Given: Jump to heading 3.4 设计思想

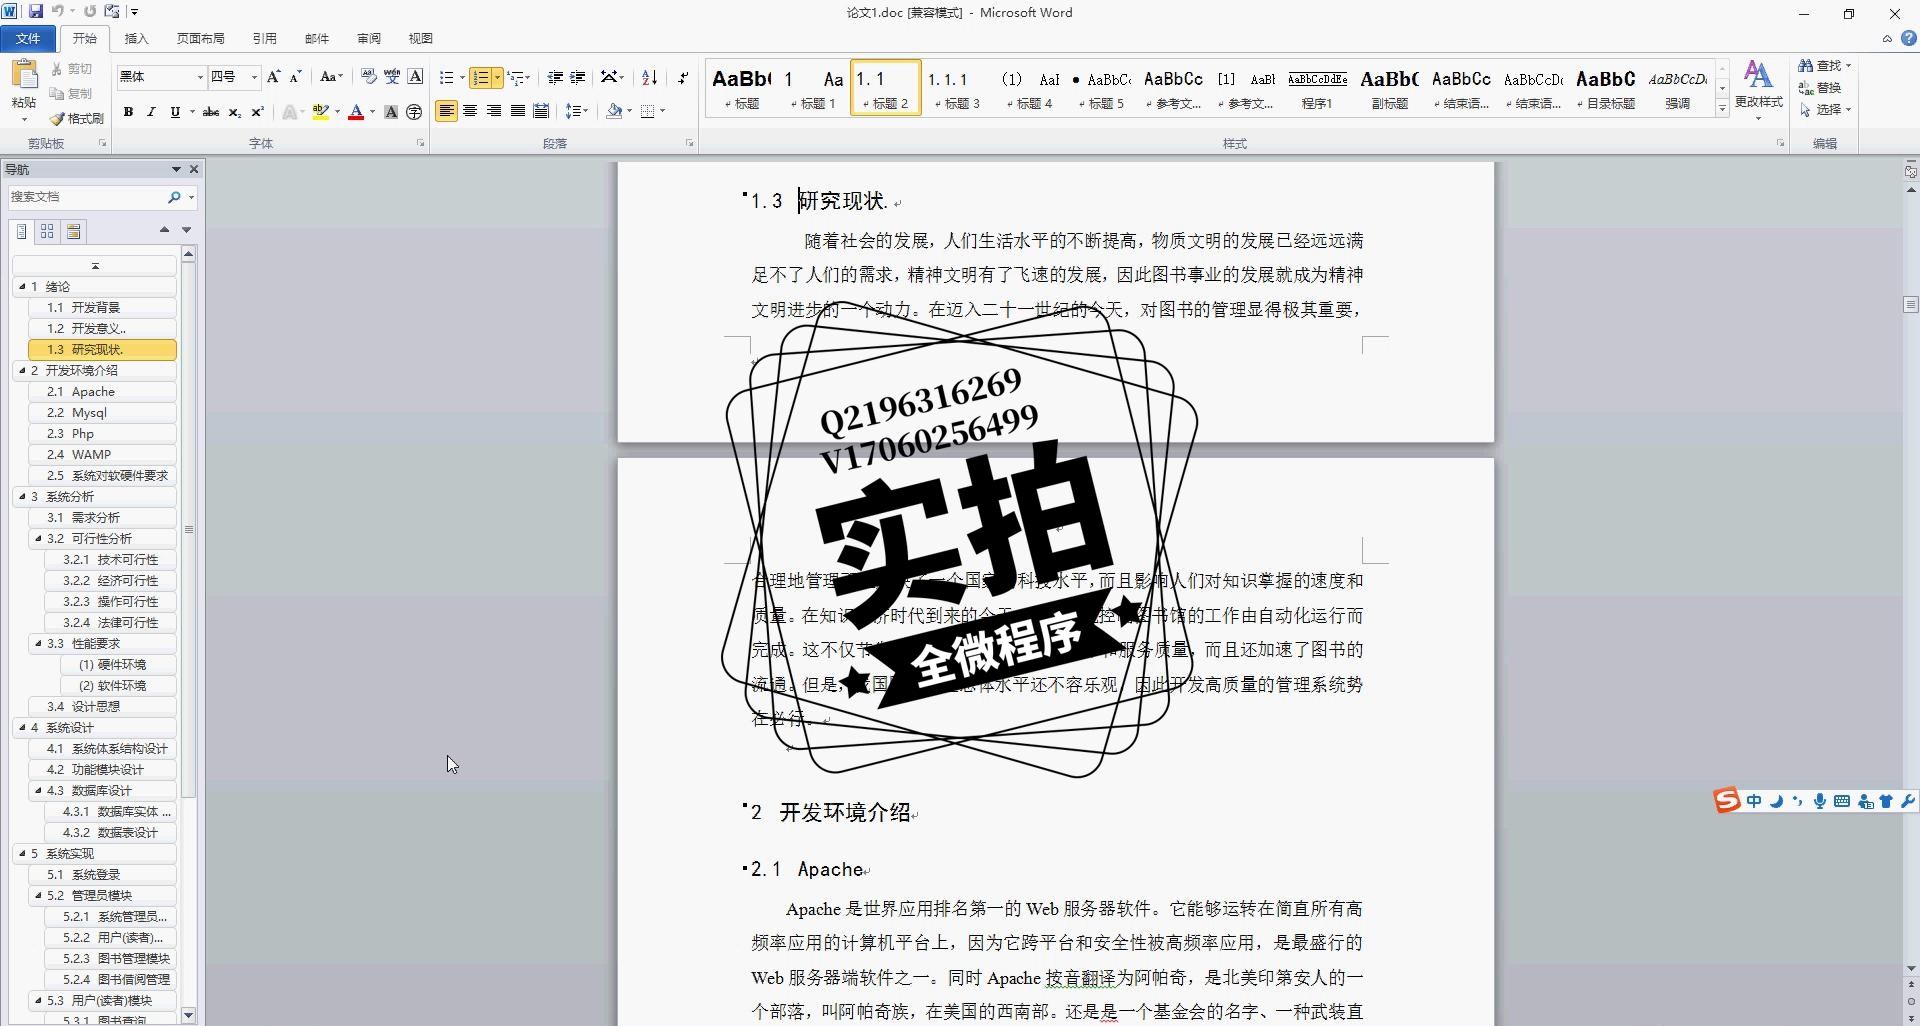Looking at the screenshot, I should (x=103, y=706).
